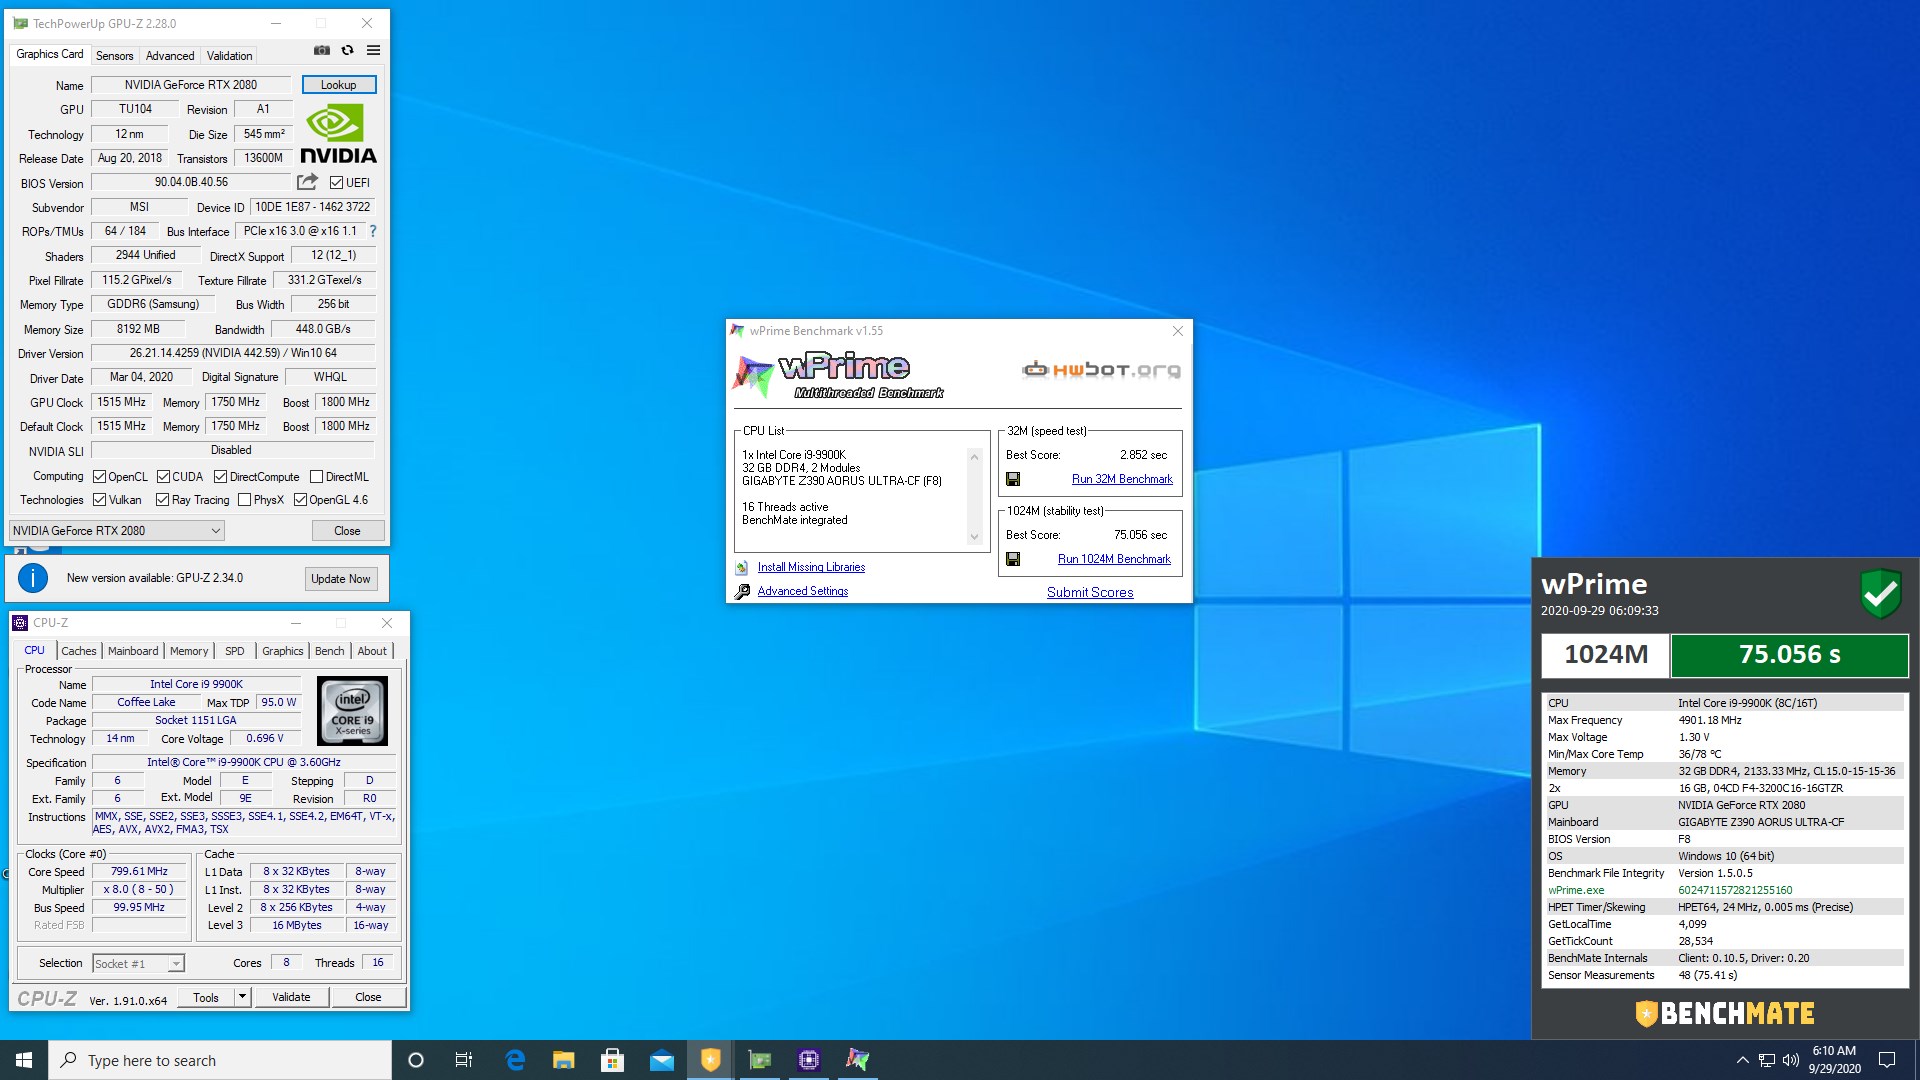1920x1080 pixels.
Task: Toggle OpenGL 4.6 checkbox
Action: pyautogui.click(x=300, y=500)
